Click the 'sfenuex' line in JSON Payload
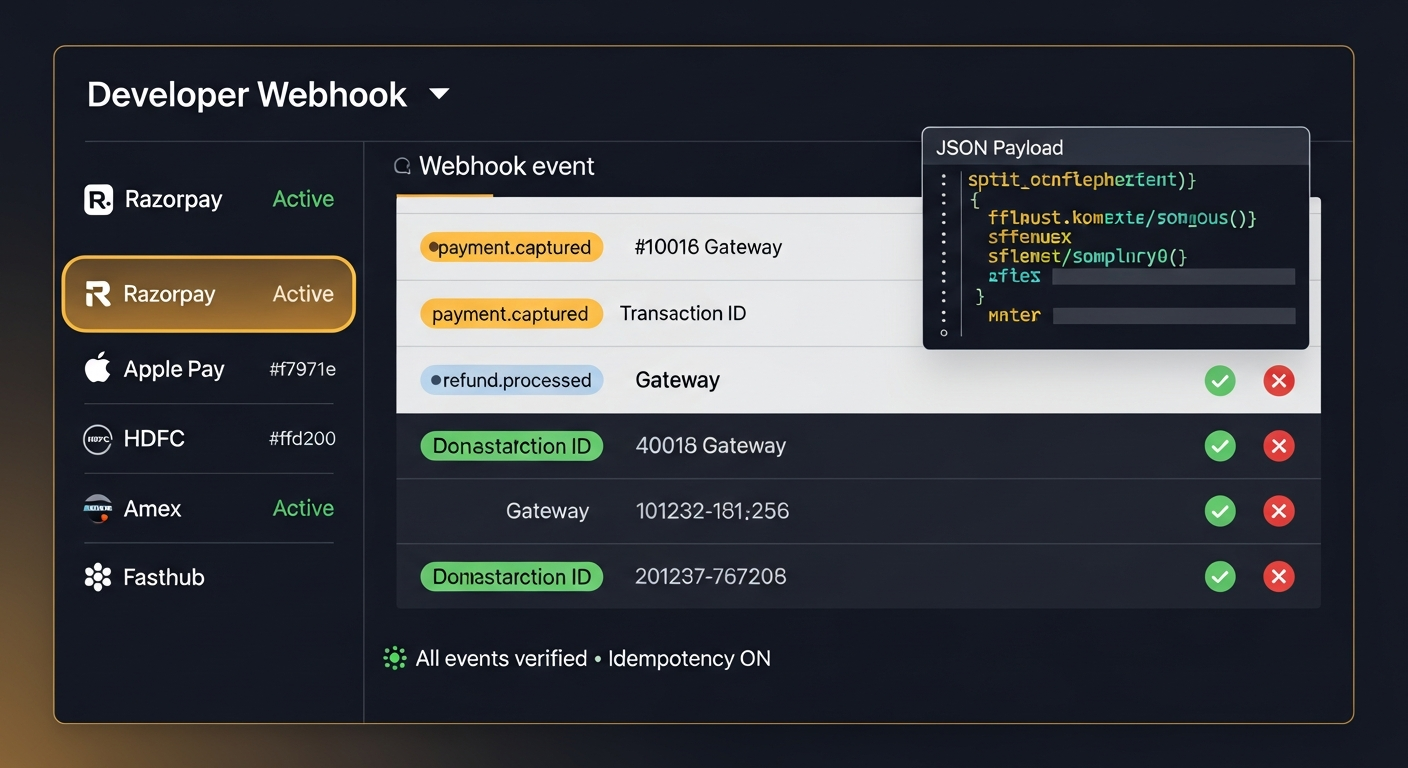The width and height of the screenshot is (1408, 768). [x=1029, y=237]
